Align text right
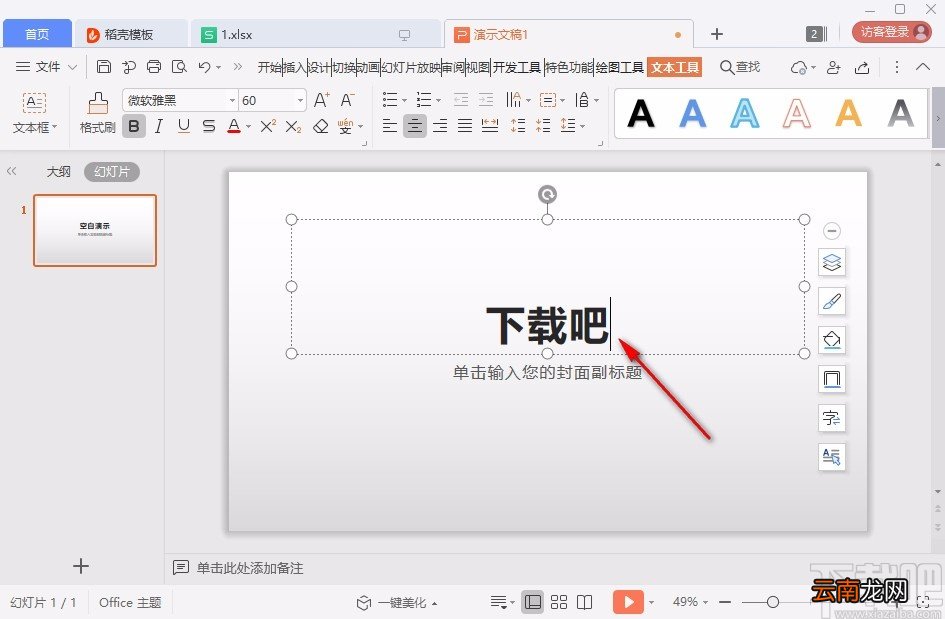 [440, 126]
